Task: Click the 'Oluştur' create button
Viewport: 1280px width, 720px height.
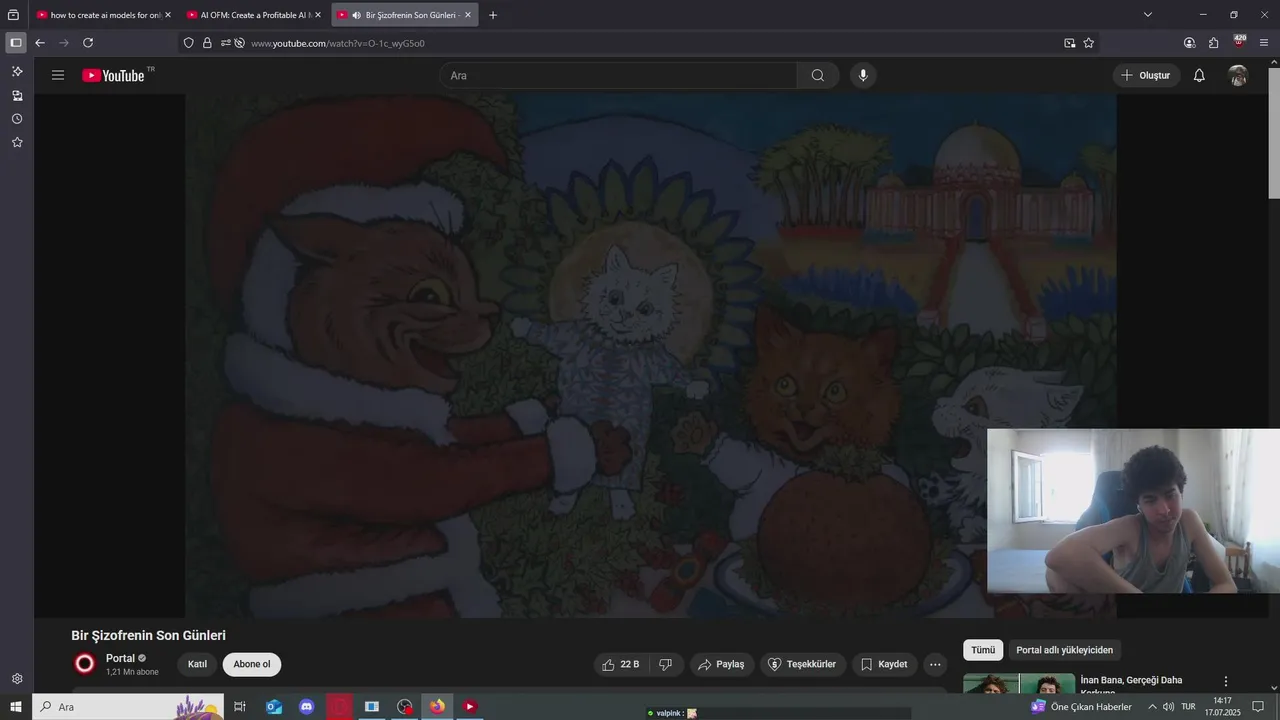Action: click(x=1147, y=75)
